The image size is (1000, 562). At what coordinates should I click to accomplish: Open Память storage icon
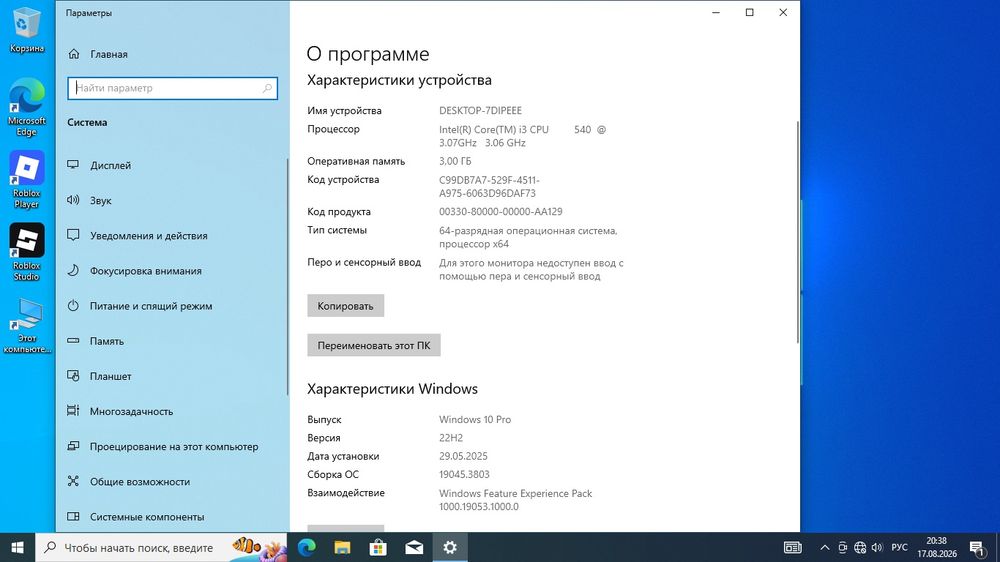pyautogui.click(x=73, y=341)
